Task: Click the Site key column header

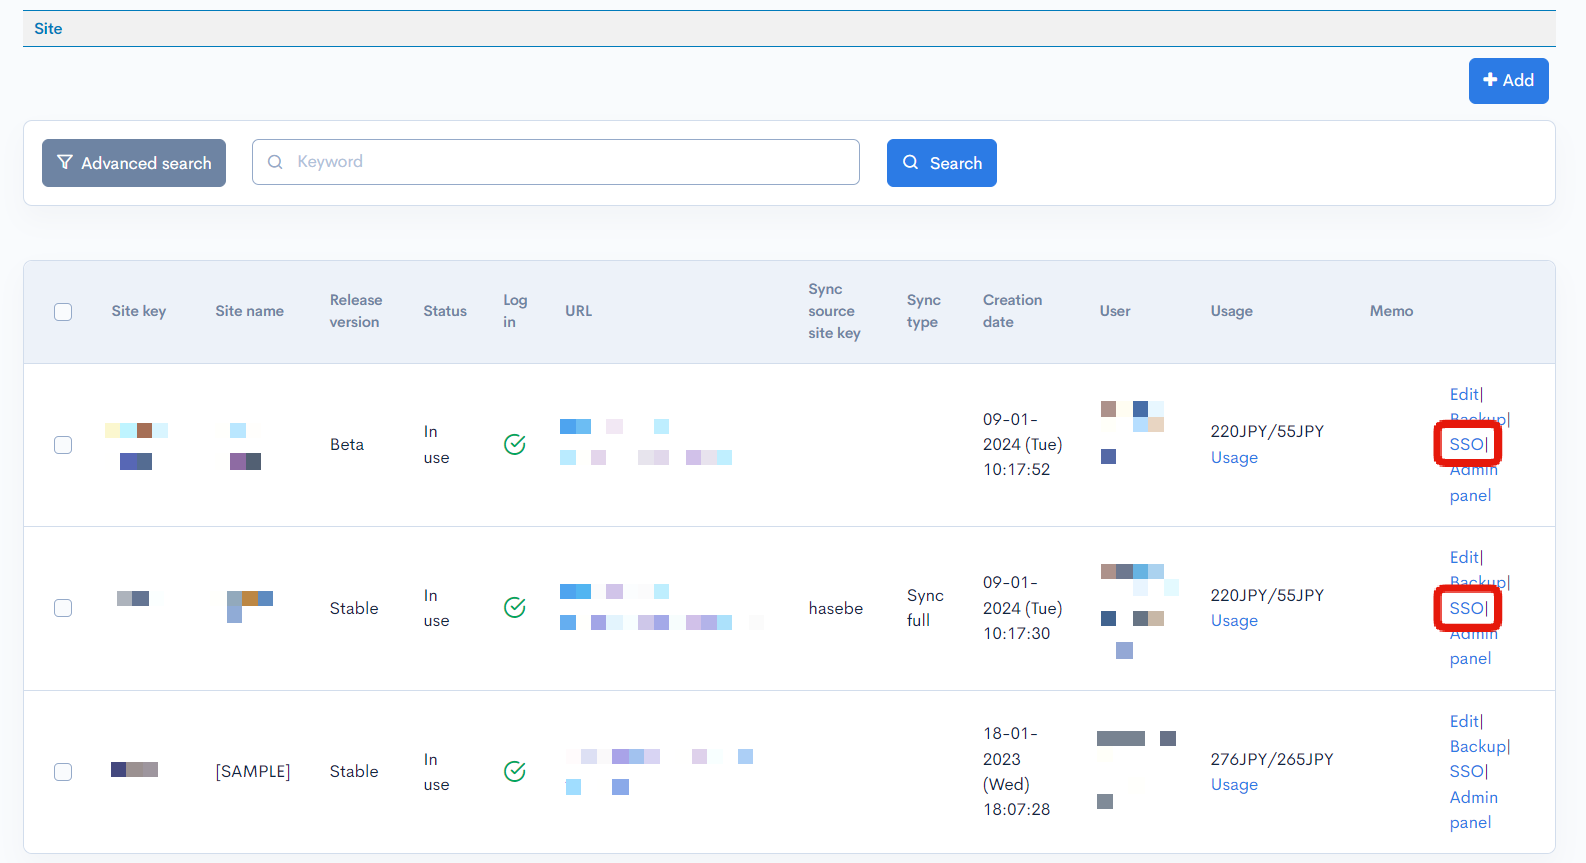Action: [x=139, y=311]
